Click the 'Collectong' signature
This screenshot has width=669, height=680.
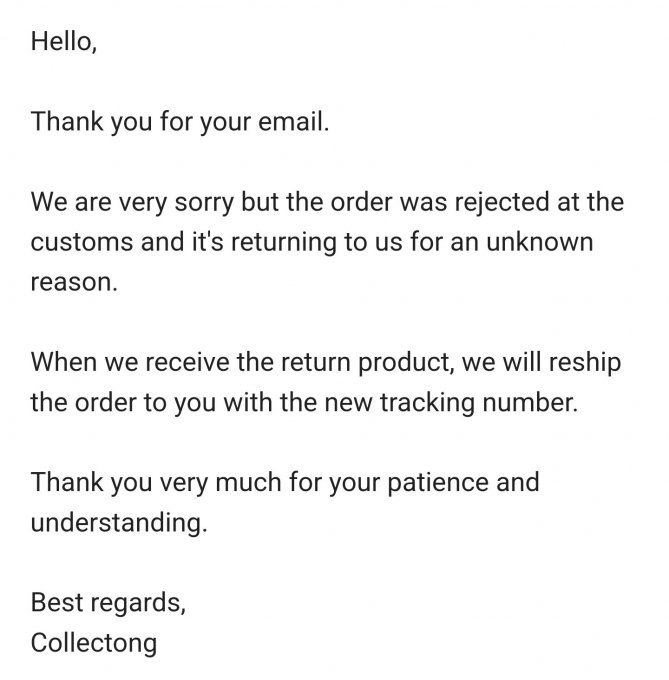click(94, 643)
